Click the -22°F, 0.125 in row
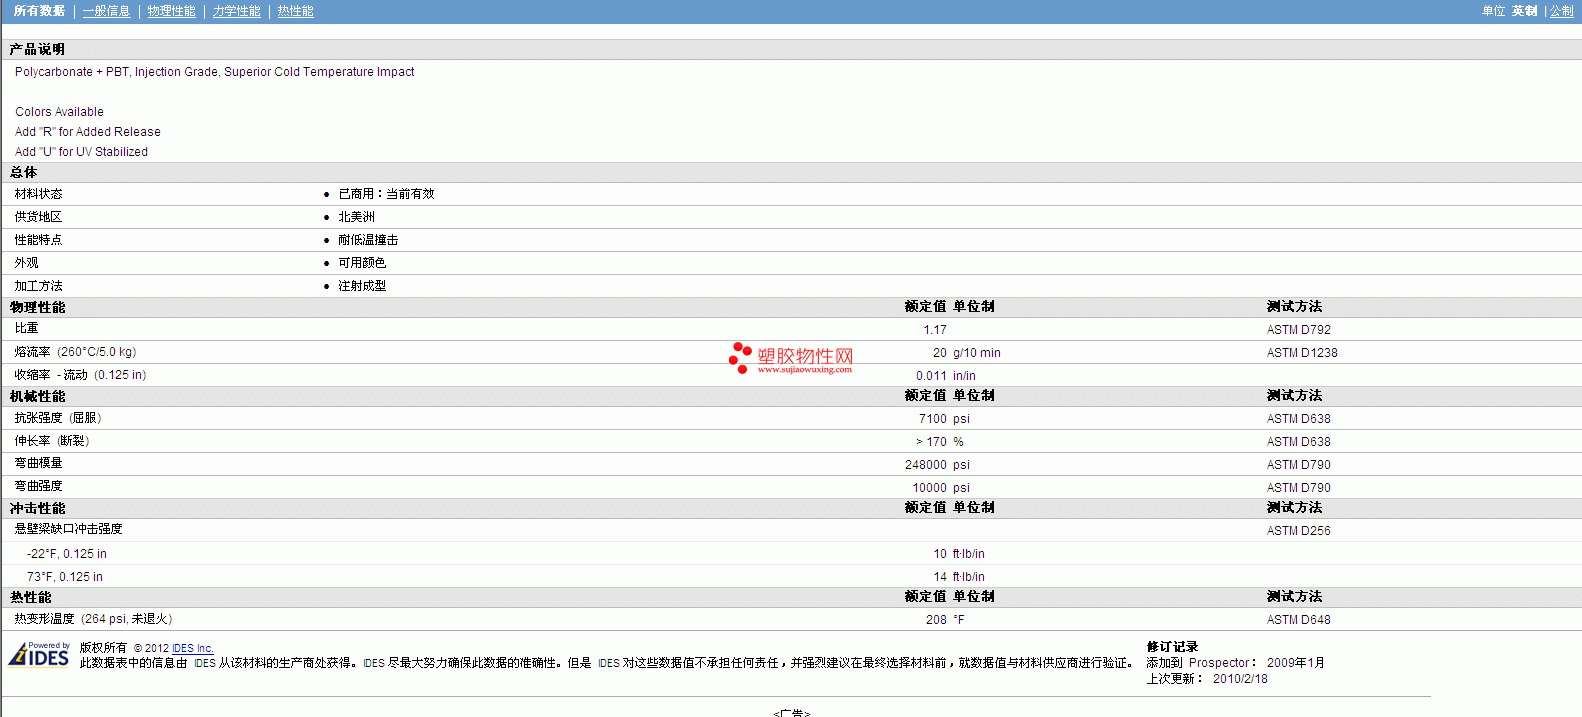This screenshot has width=1582, height=717. [66, 554]
